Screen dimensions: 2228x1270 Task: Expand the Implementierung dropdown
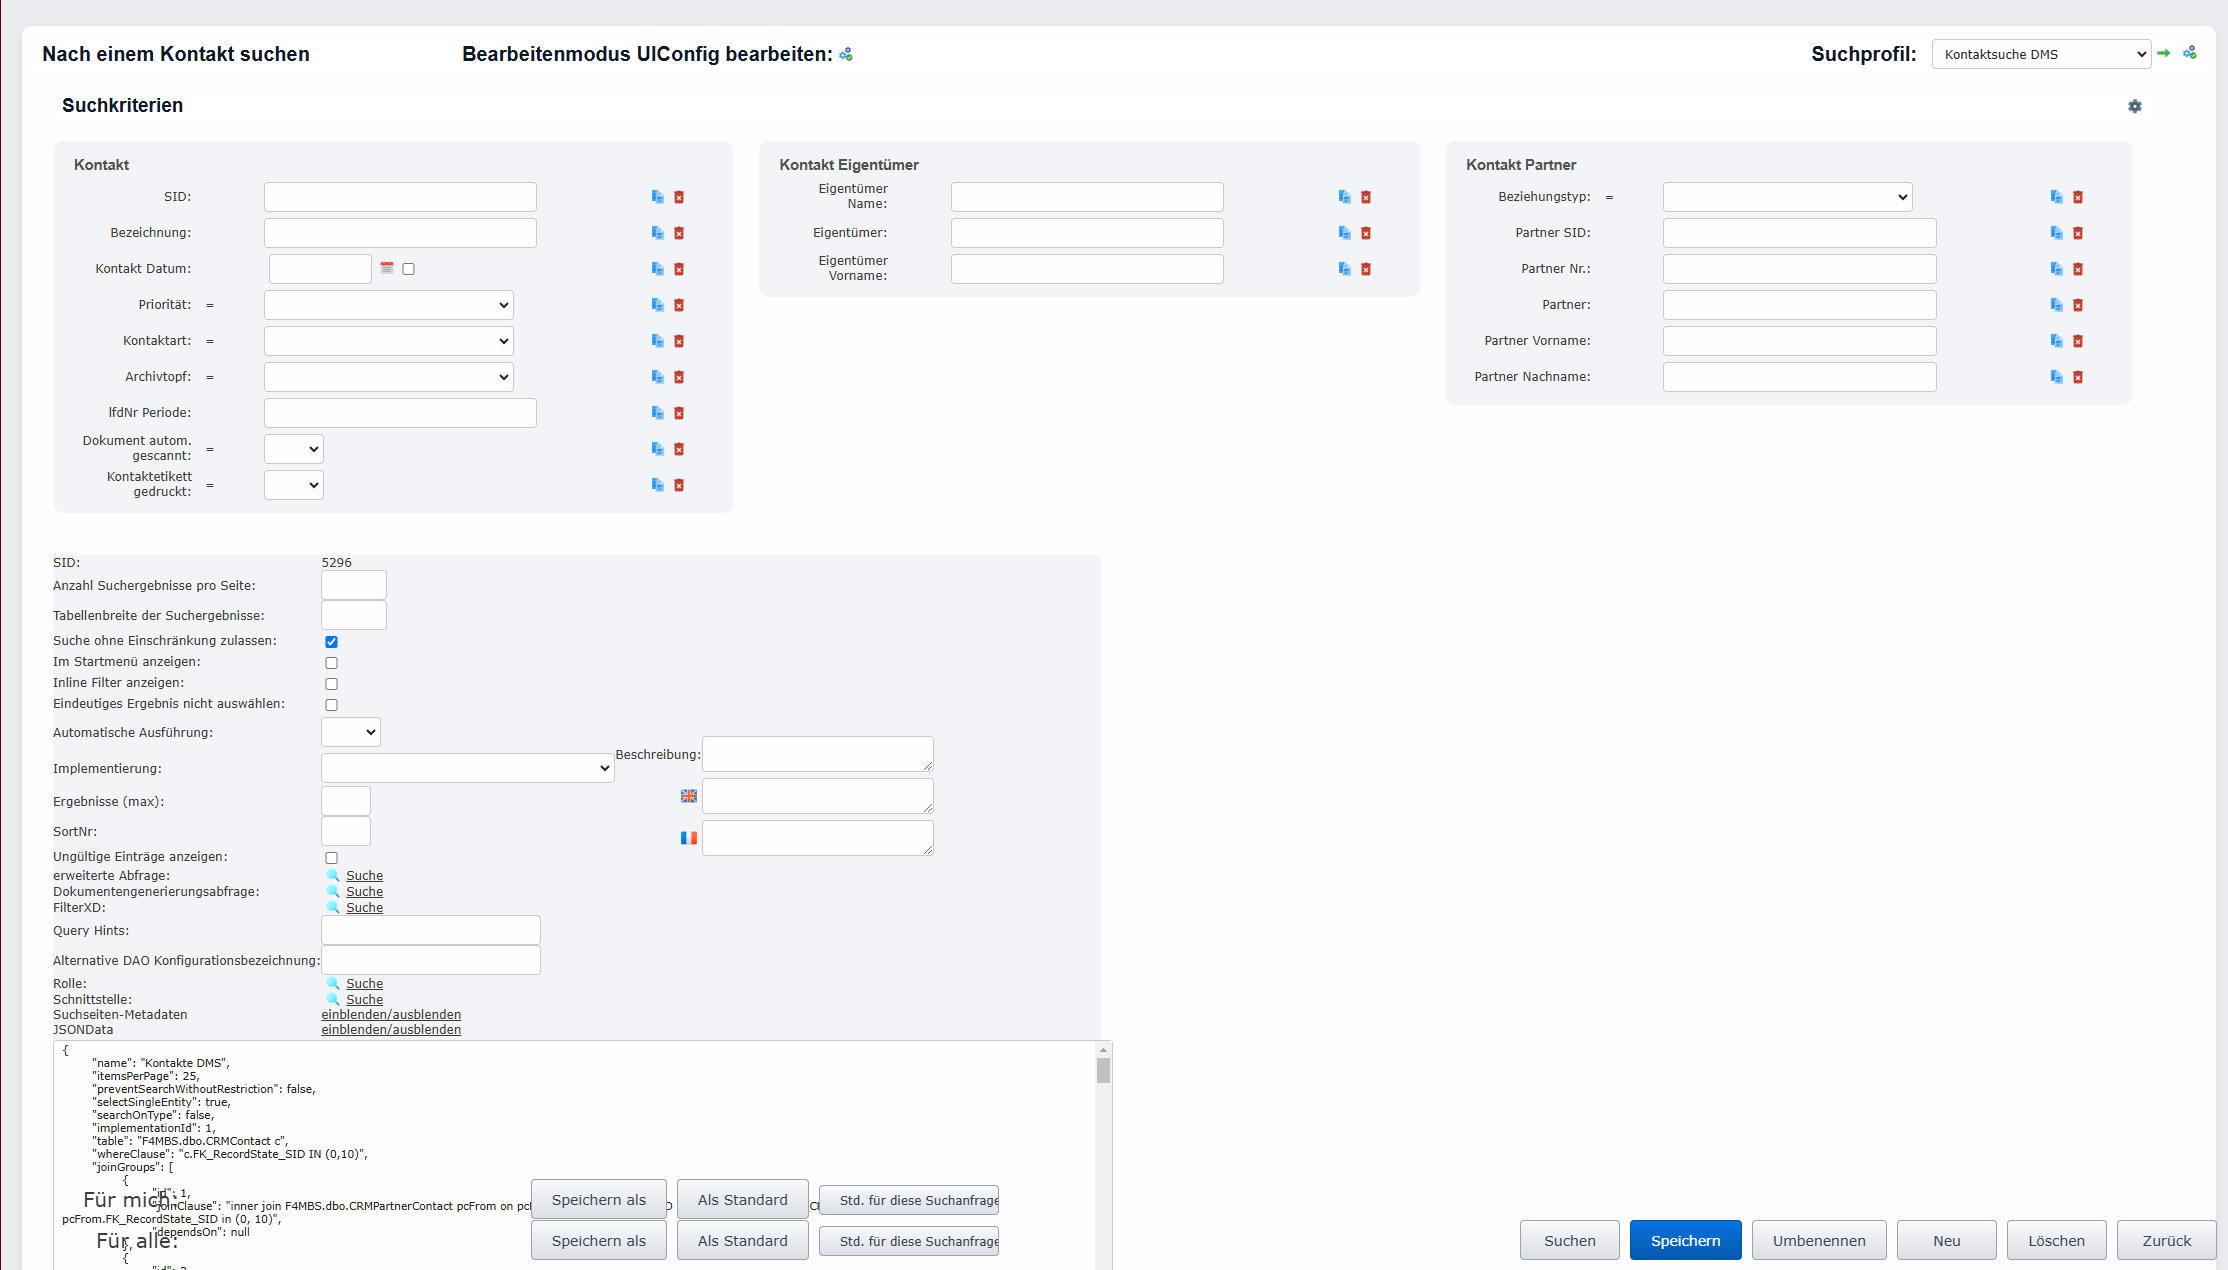click(x=467, y=768)
